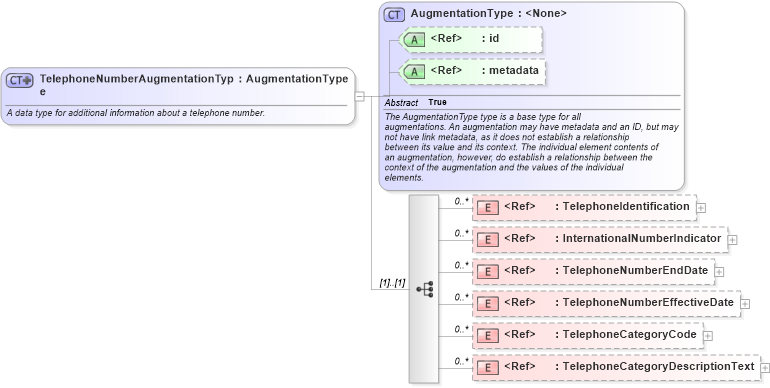Click the ': AugmentationType' base type label

[x=293, y=79]
